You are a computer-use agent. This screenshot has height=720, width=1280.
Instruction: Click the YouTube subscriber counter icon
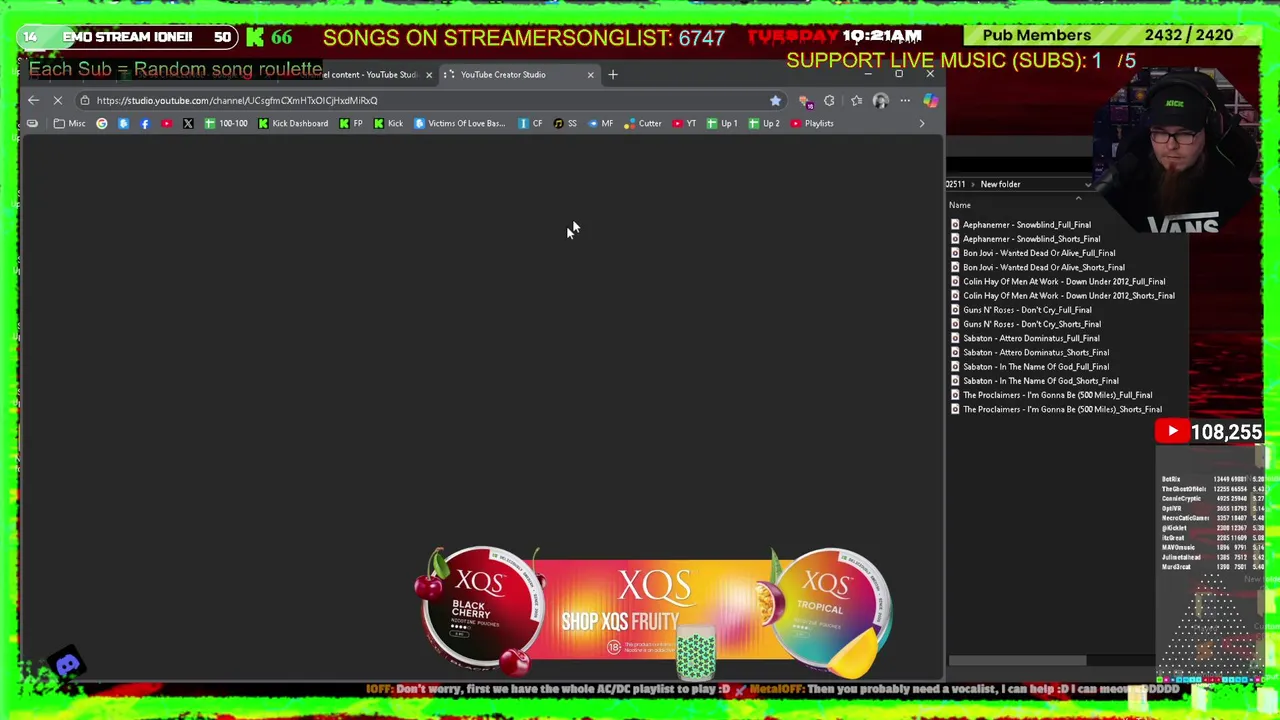1172,432
